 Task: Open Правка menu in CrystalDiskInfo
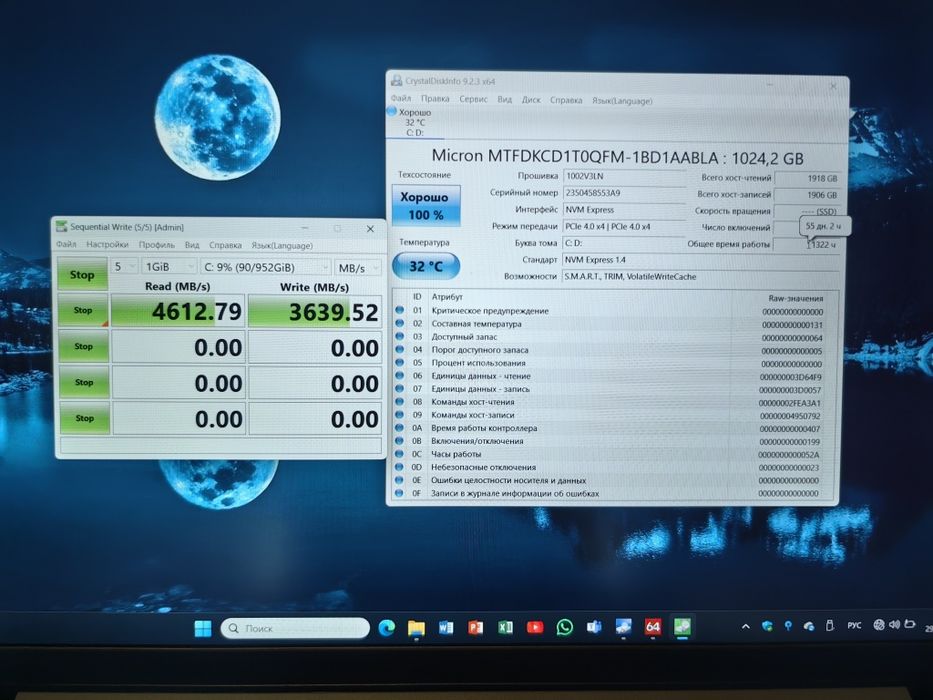pos(435,98)
